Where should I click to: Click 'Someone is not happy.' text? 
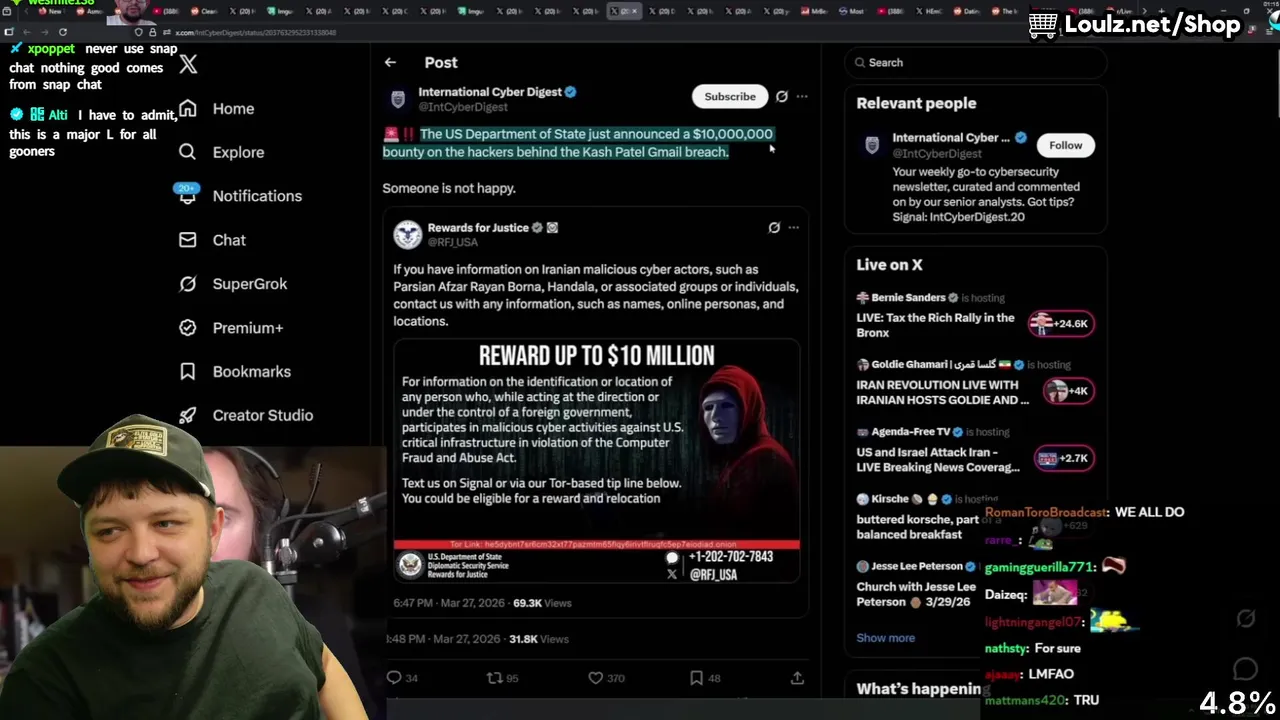[x=449, y=188]
